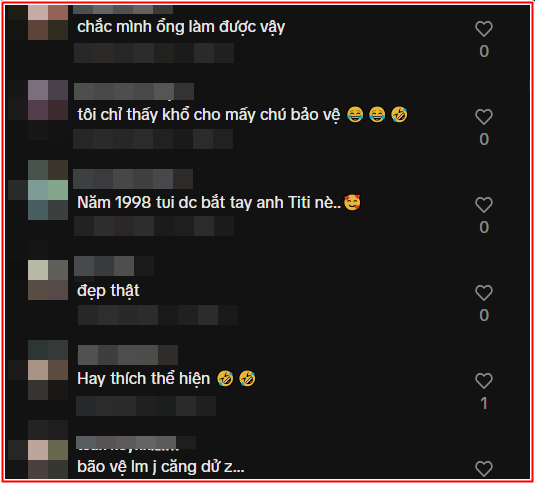Screen dimensions: 535x484
Task: Open avatar of "đẹp thật" commenter
Action: [48, 280]
